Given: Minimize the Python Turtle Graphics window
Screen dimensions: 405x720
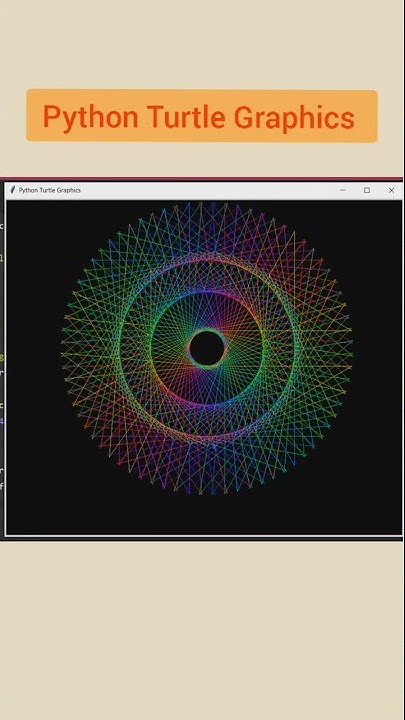Looking at the screenshot, I should pos(343,190).
